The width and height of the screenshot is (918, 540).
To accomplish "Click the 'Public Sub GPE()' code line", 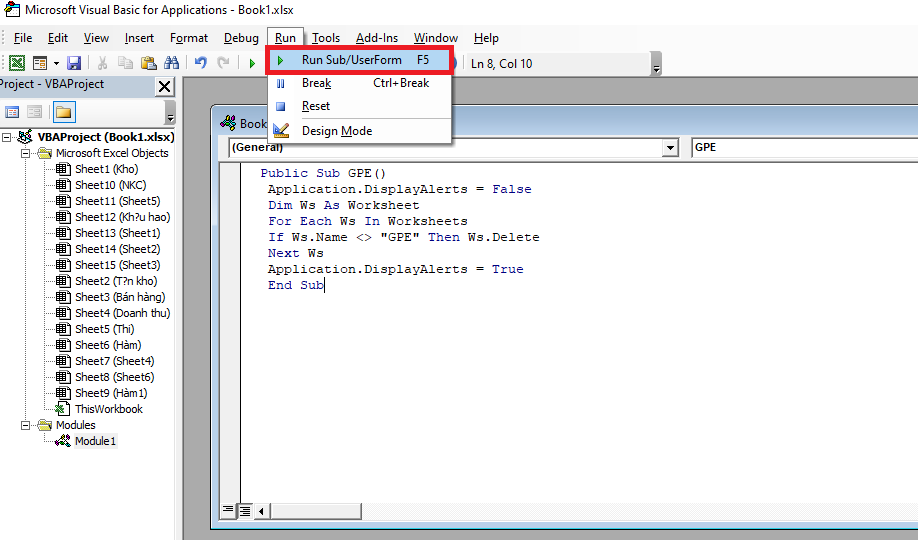I will [323, 173].
